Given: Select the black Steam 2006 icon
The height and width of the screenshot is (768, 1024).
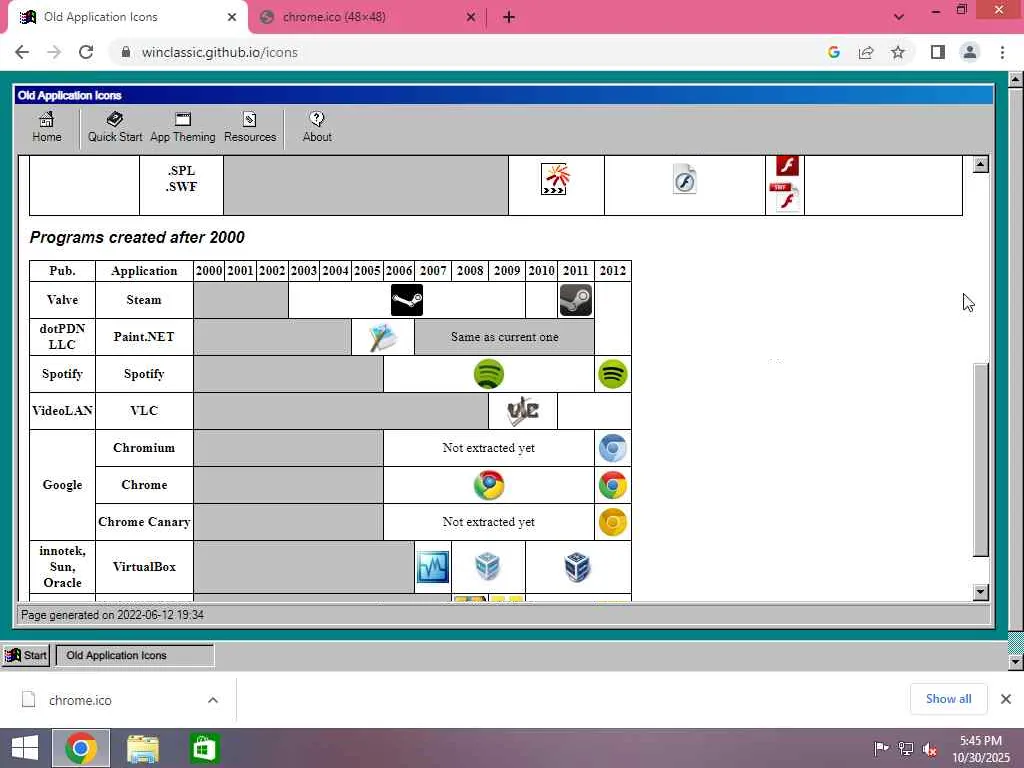Looking at the screenshot, I should [407, 300].
